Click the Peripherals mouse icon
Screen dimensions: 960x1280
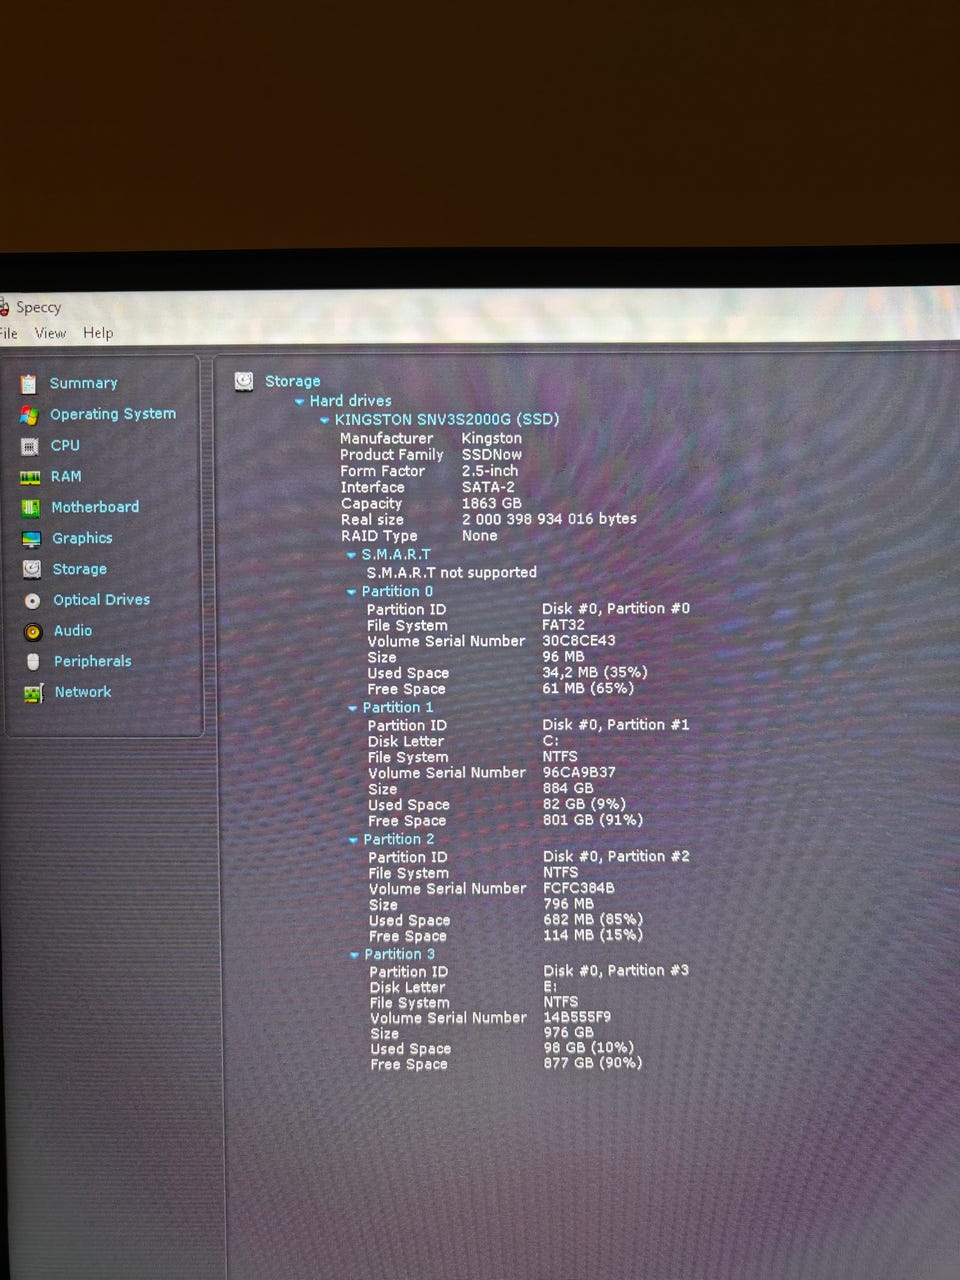[33, 662]
